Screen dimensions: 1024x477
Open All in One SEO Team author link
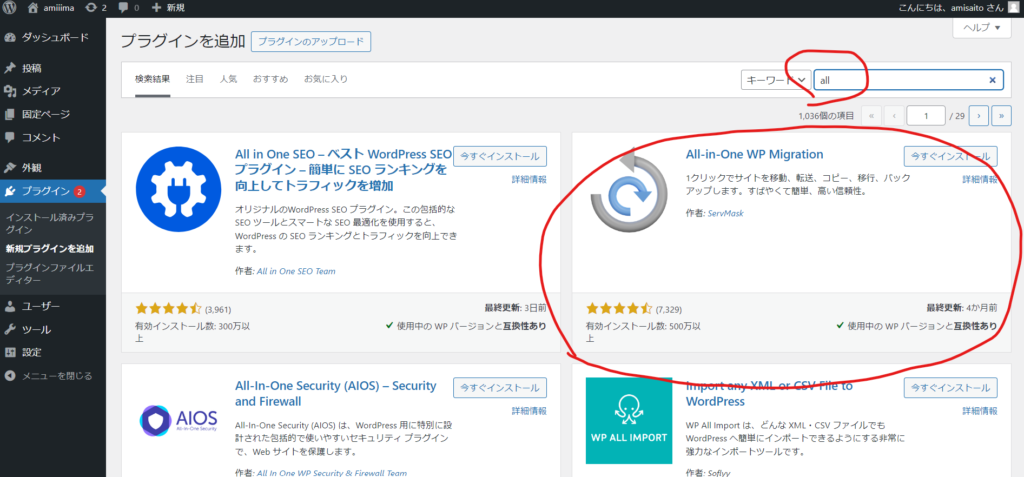click(296, 271)
